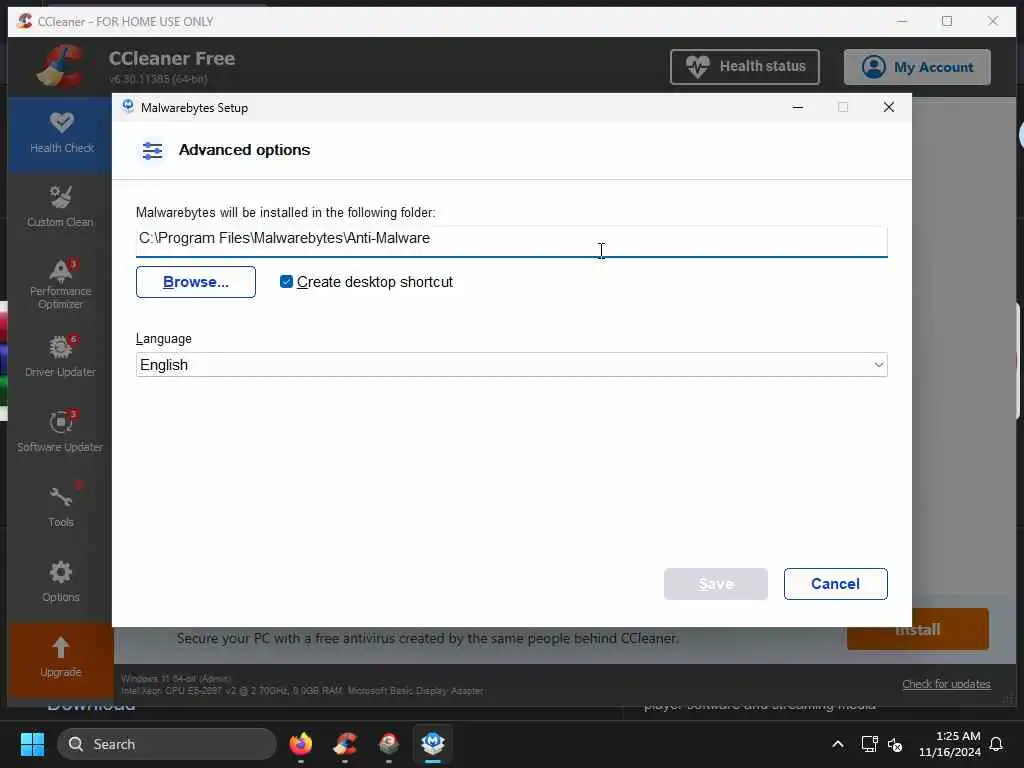Click the Advanced options sliders icon
The image size is (1024, 768).
[152, 151]
